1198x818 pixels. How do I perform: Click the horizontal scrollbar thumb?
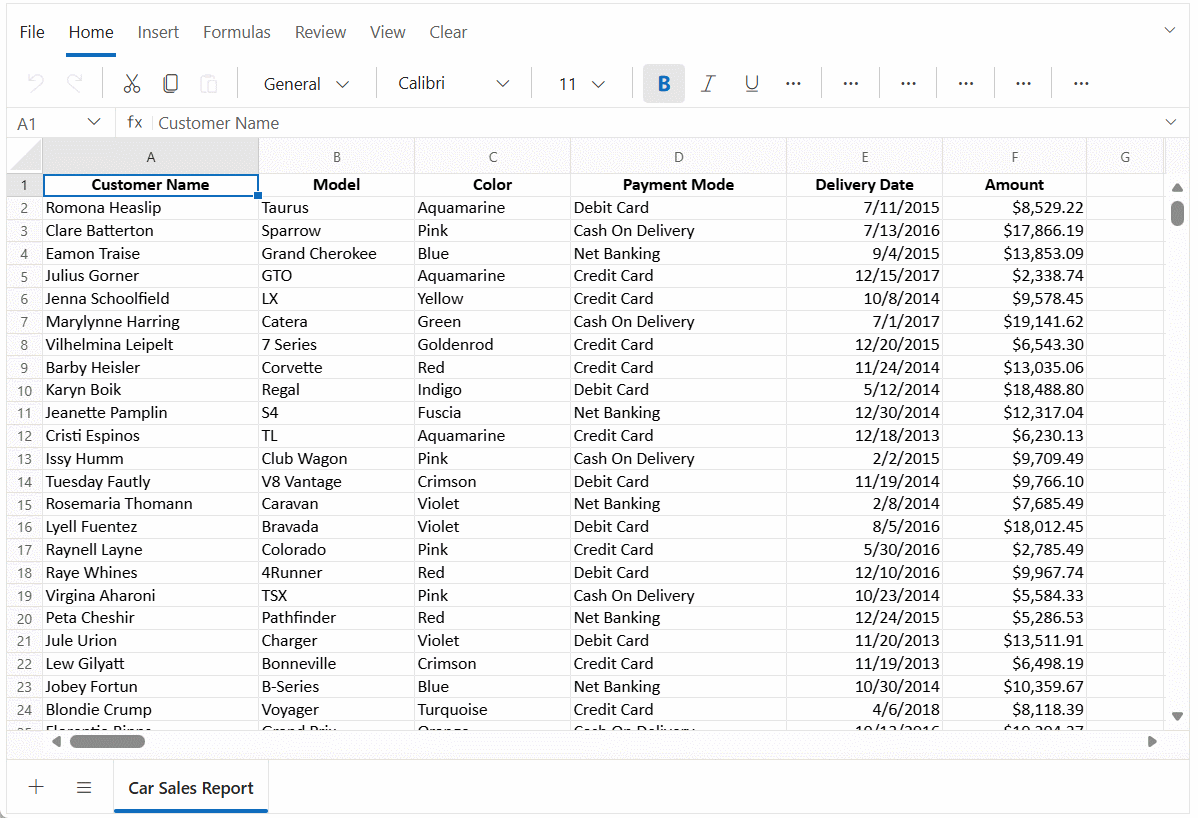click(107, 741)
